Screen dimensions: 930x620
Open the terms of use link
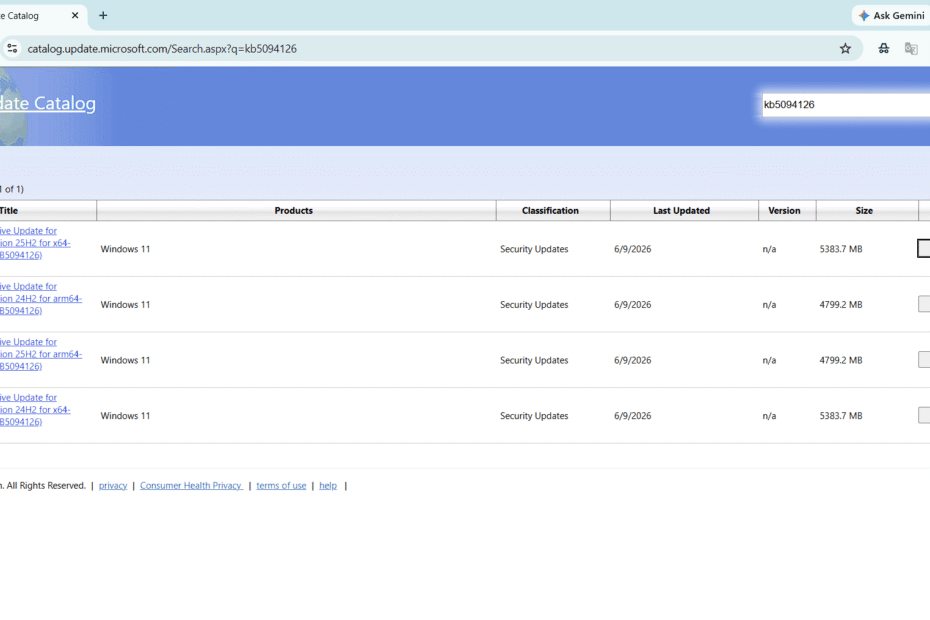tap(281, 485)
